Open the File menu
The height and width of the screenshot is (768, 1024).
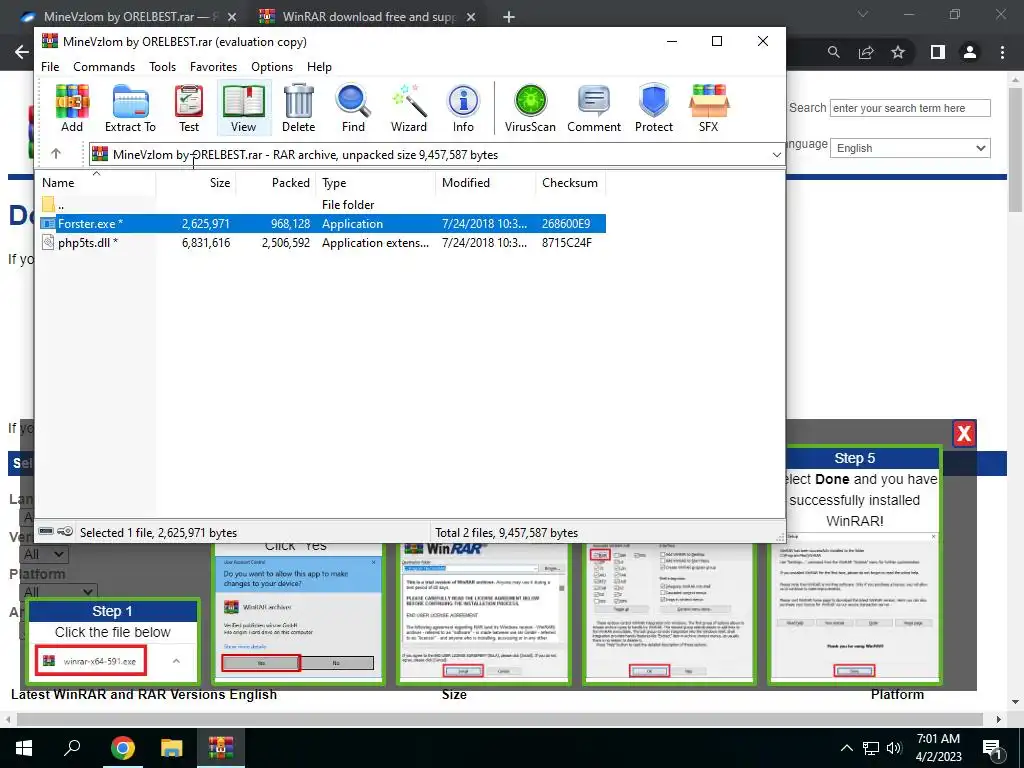tap(50, 67)
